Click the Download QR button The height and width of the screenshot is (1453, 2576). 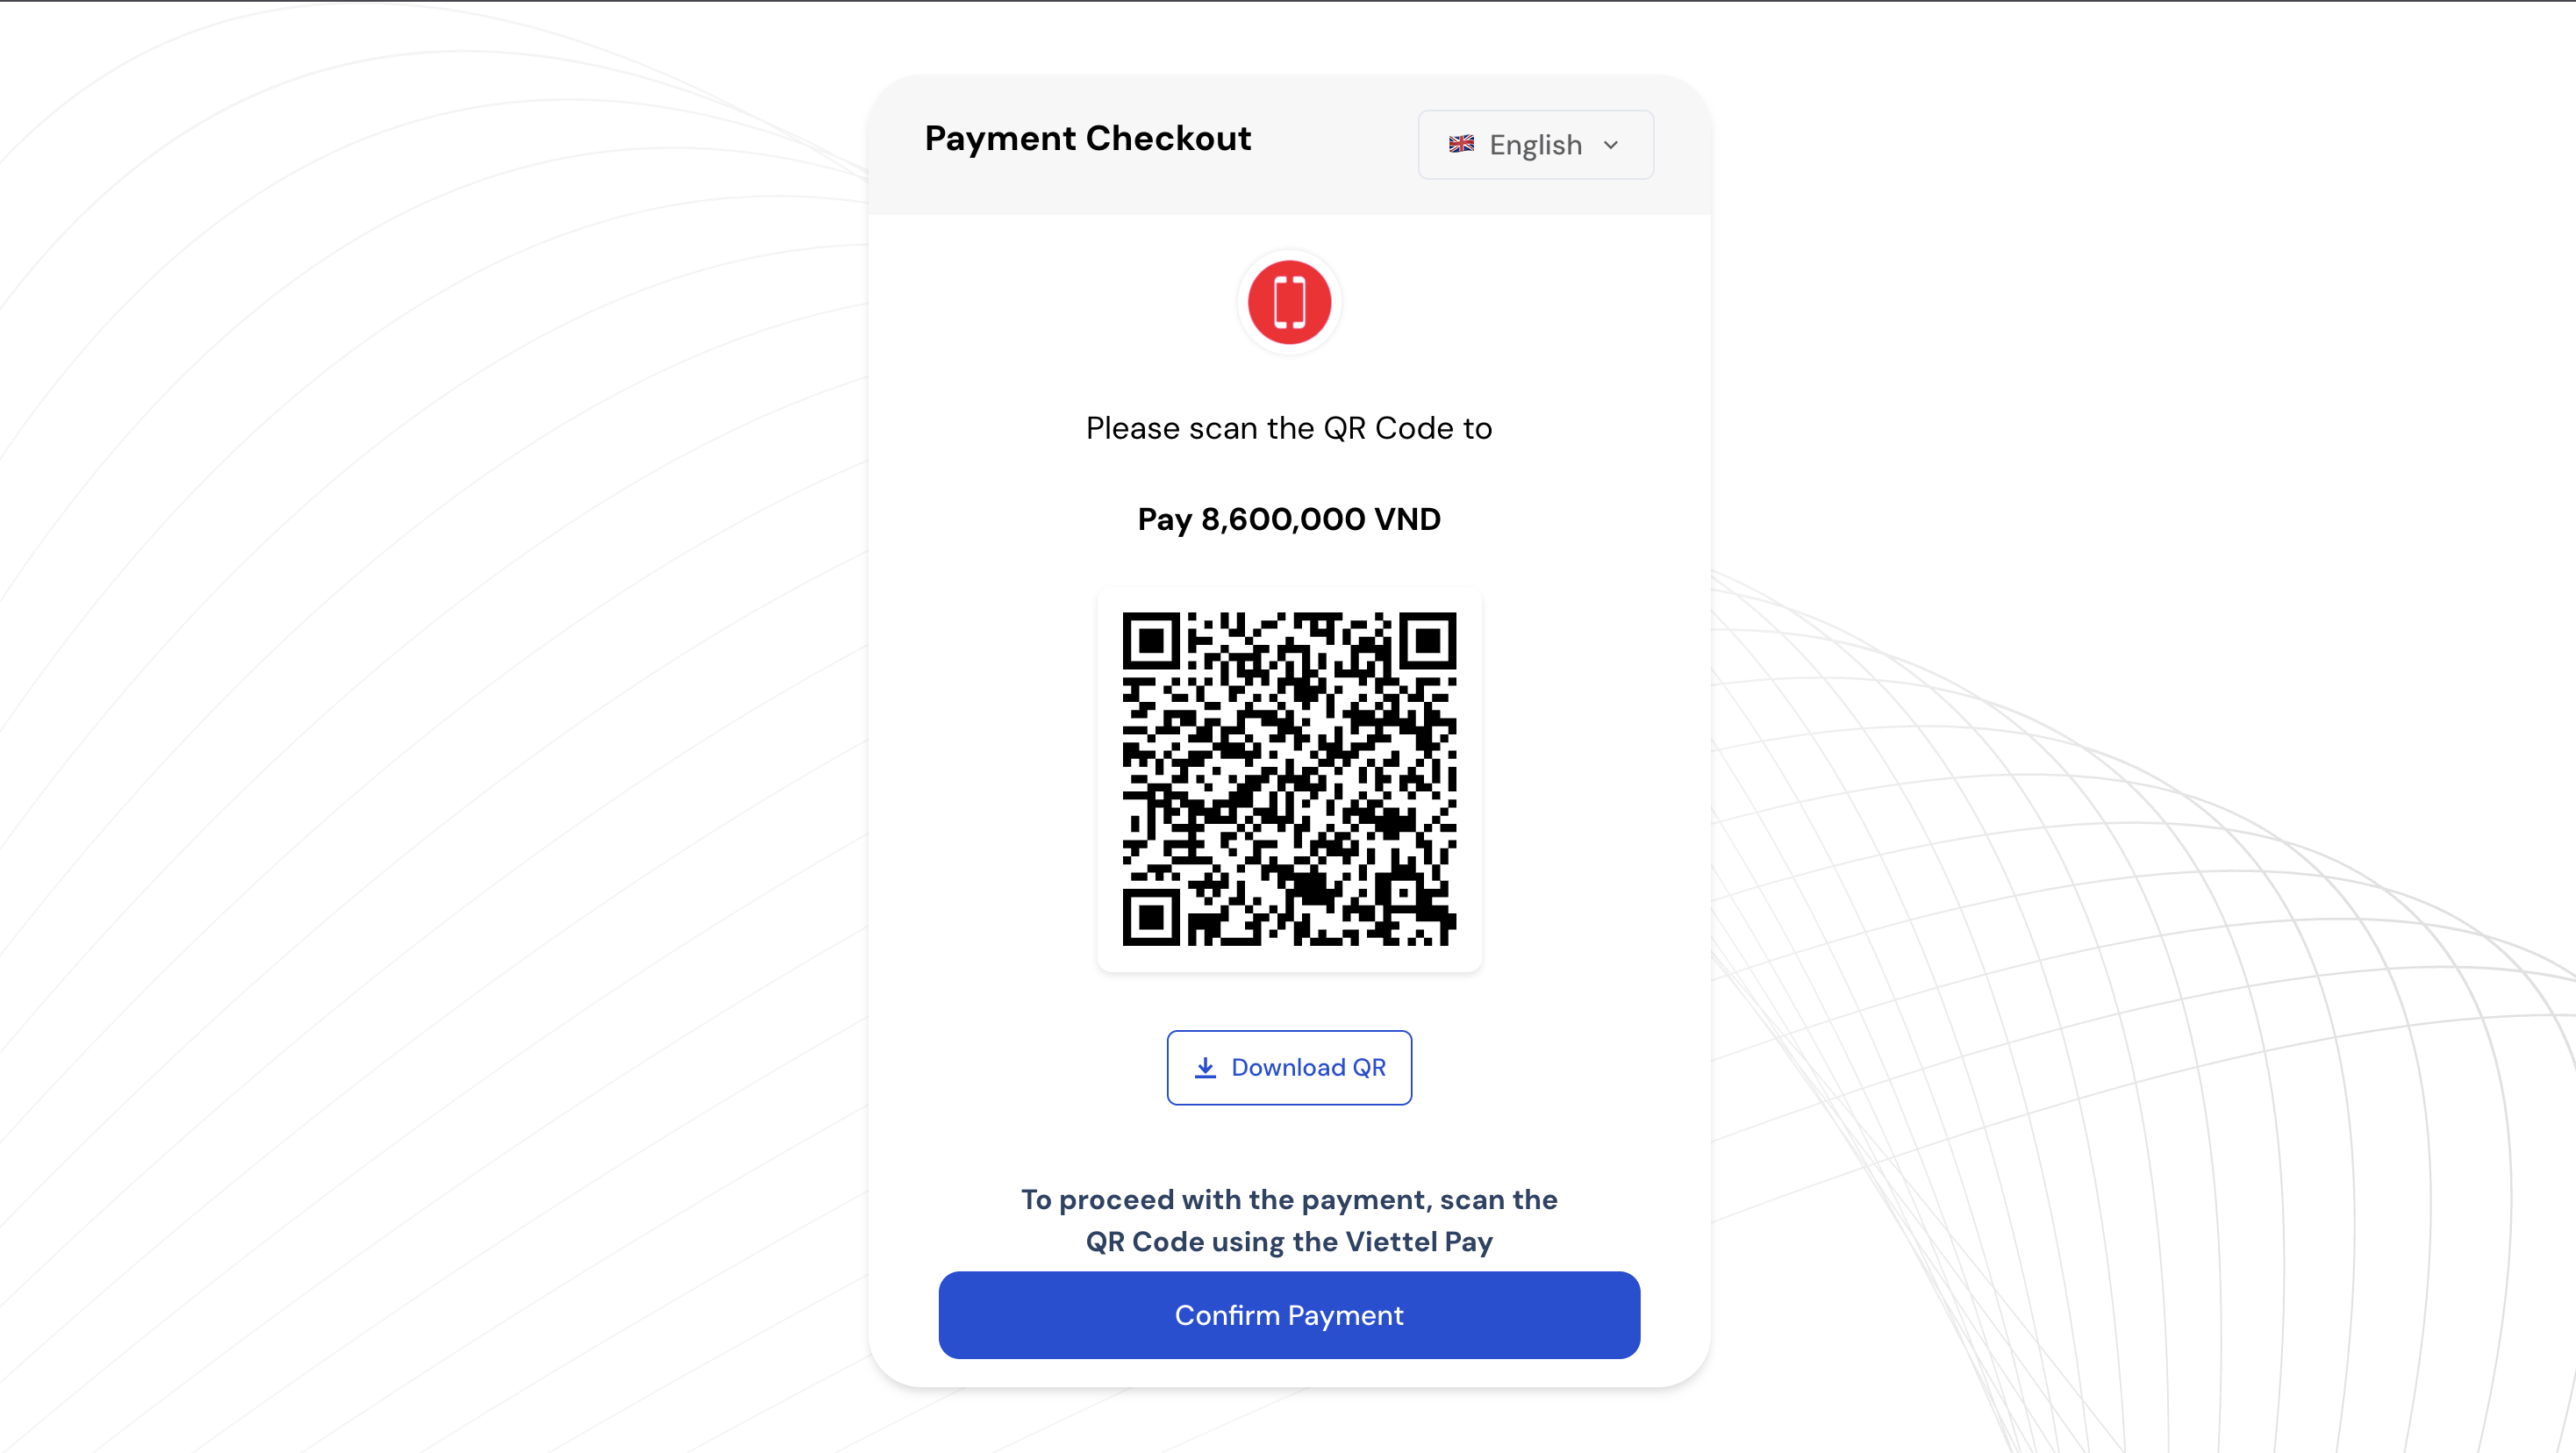click(1289, 1067)
